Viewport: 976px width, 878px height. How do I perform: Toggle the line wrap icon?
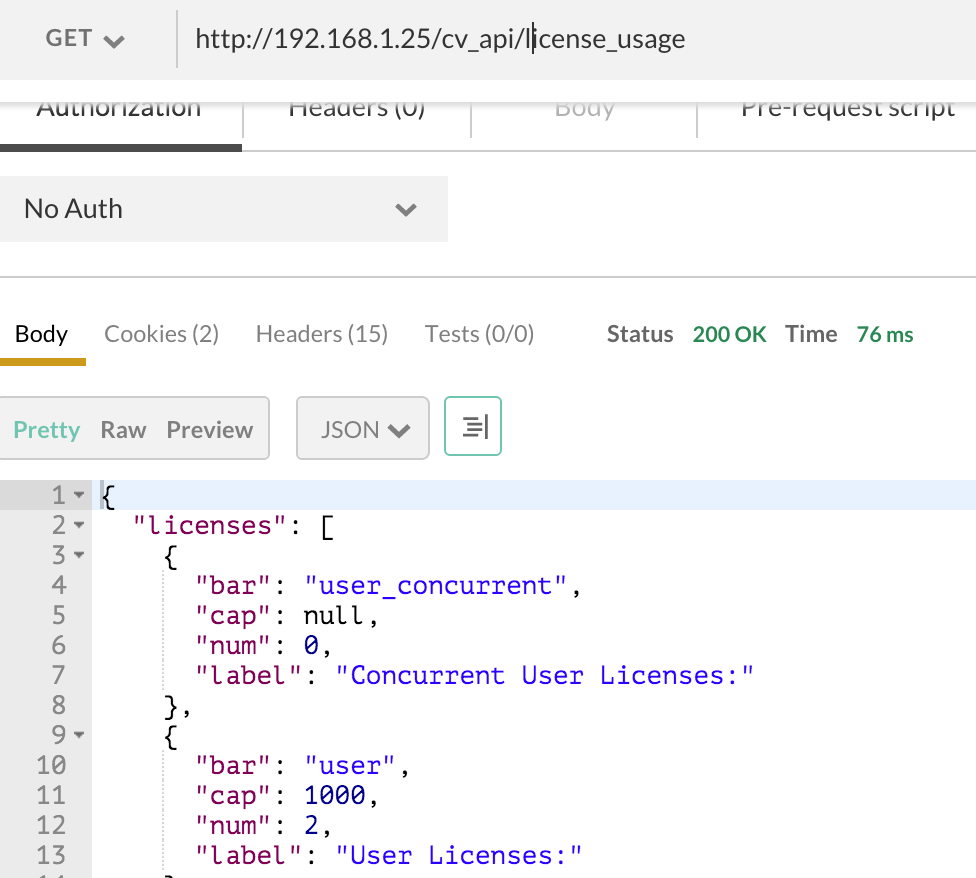tap(473, 428)
